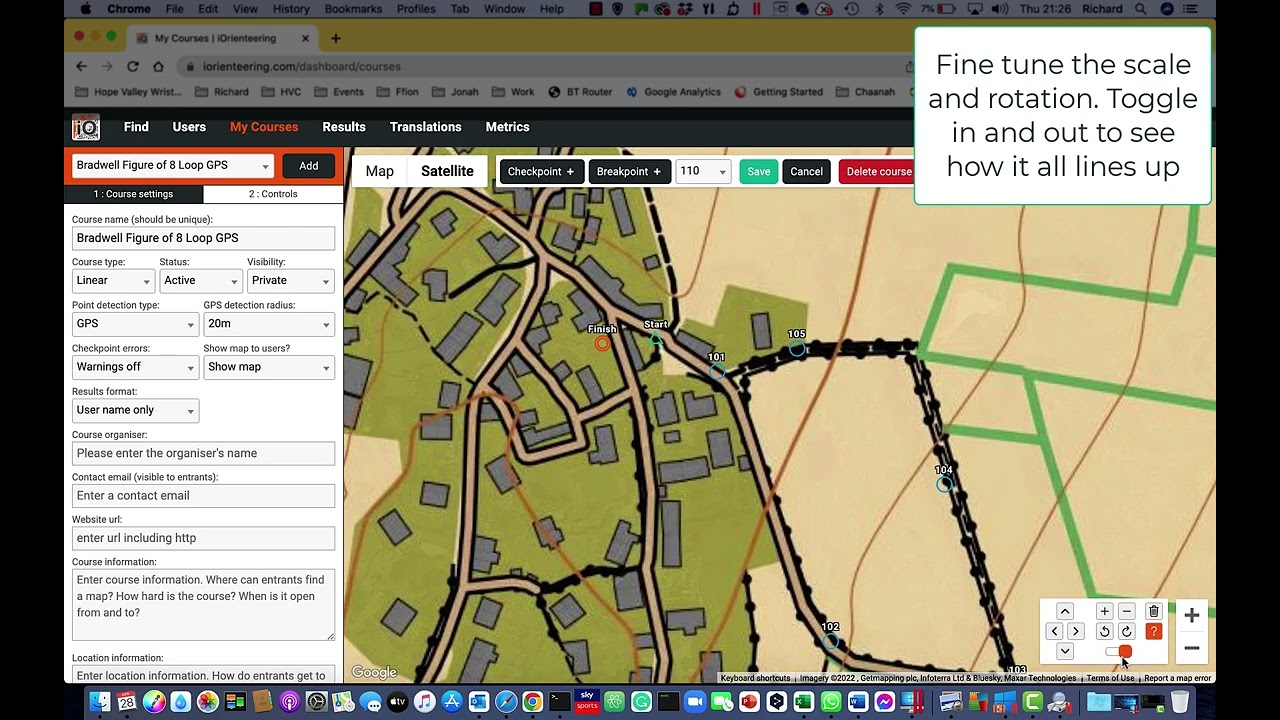Nudge map overlay up with arrow
This screenshot has width=1280, height=720.
tap(1065, 611)
